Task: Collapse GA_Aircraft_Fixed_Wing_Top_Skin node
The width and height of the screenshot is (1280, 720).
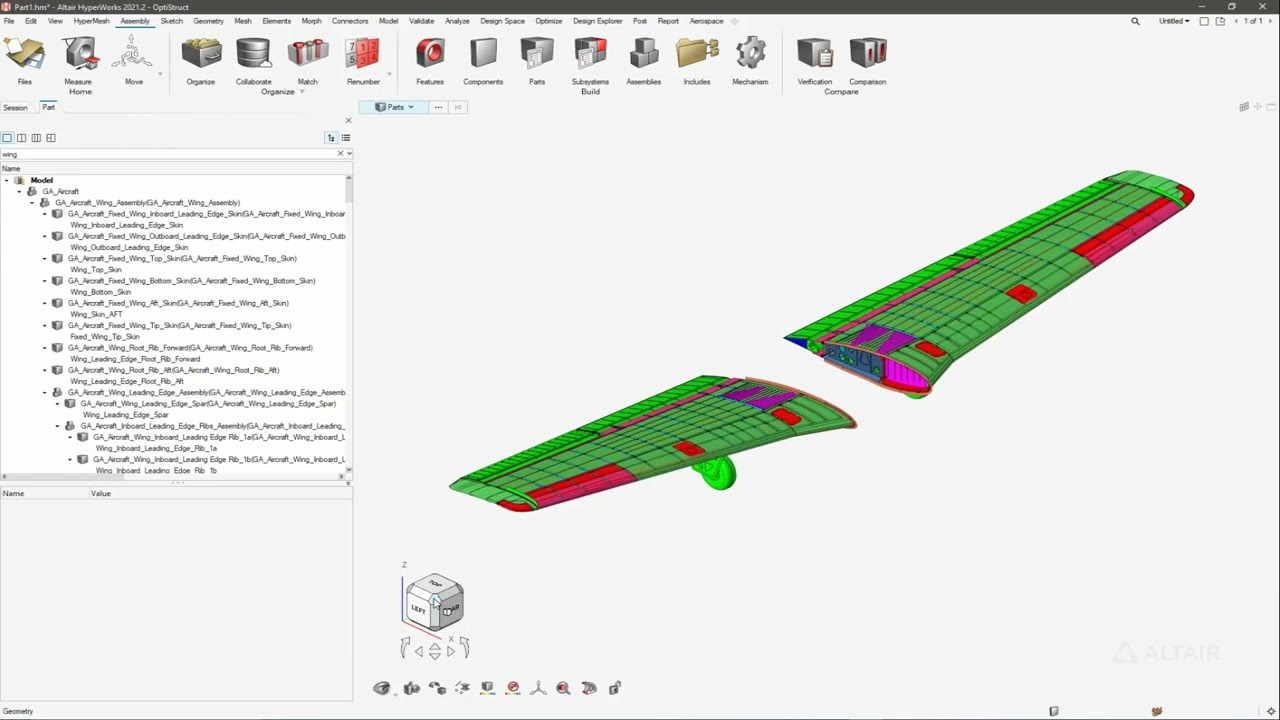Action: click(45, 258)
